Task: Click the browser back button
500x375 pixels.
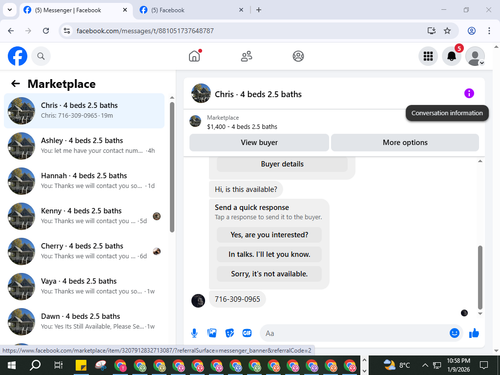Action: [11, 31]
